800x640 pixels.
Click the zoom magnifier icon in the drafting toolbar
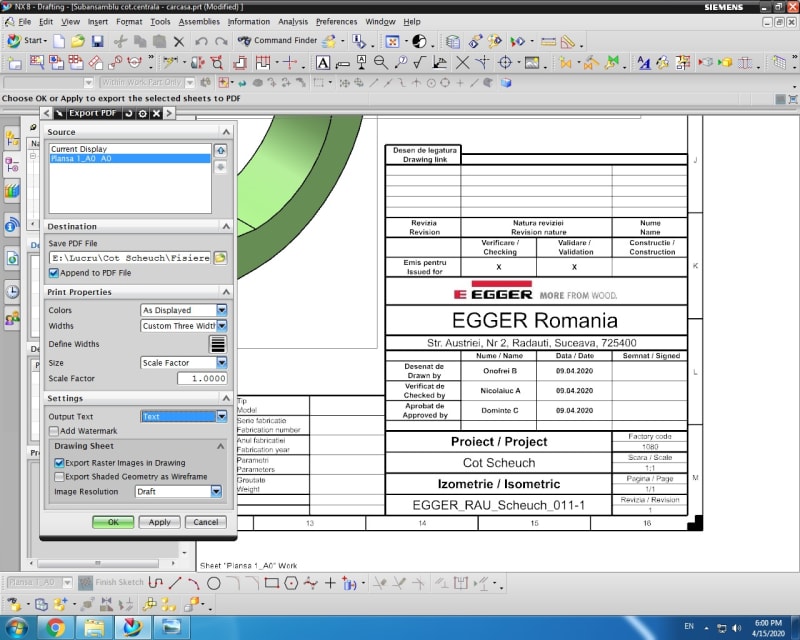[x=381, y=62]
